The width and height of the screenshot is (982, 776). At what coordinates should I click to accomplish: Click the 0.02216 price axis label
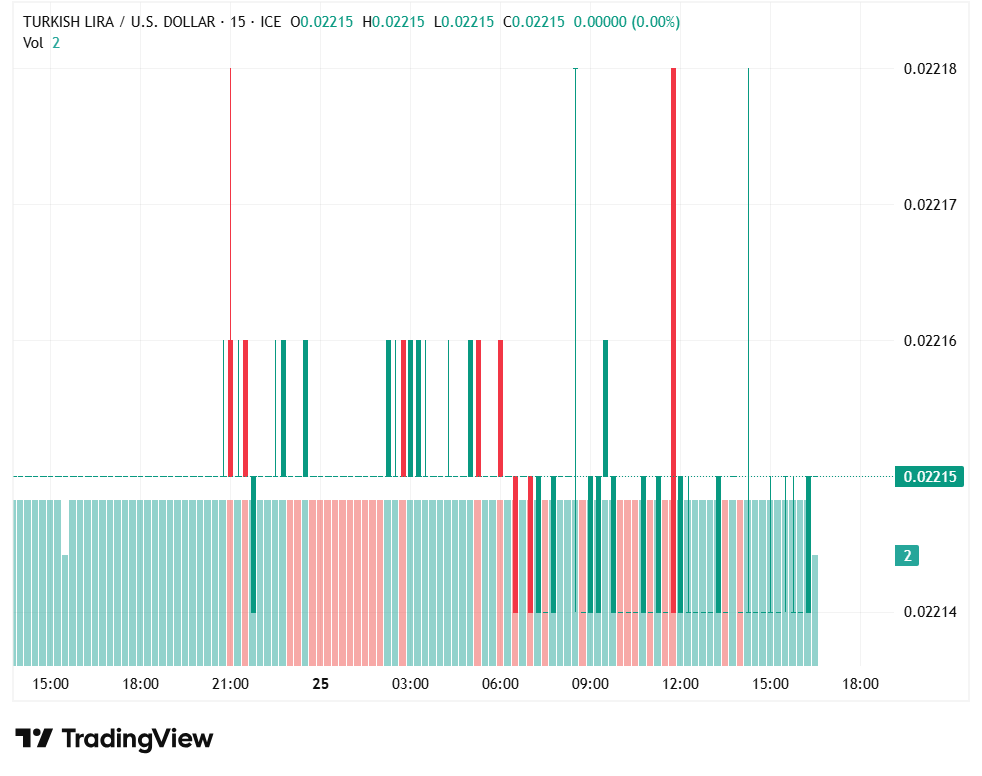930,341
